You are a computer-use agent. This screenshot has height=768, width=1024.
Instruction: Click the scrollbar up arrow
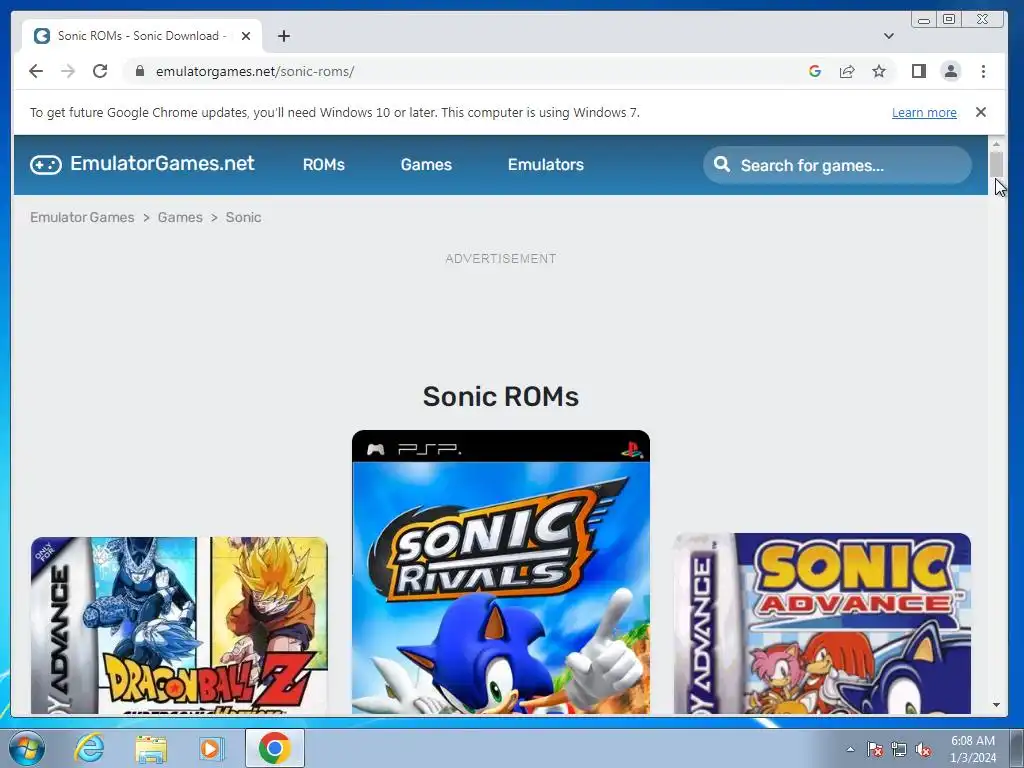(996, 144)
